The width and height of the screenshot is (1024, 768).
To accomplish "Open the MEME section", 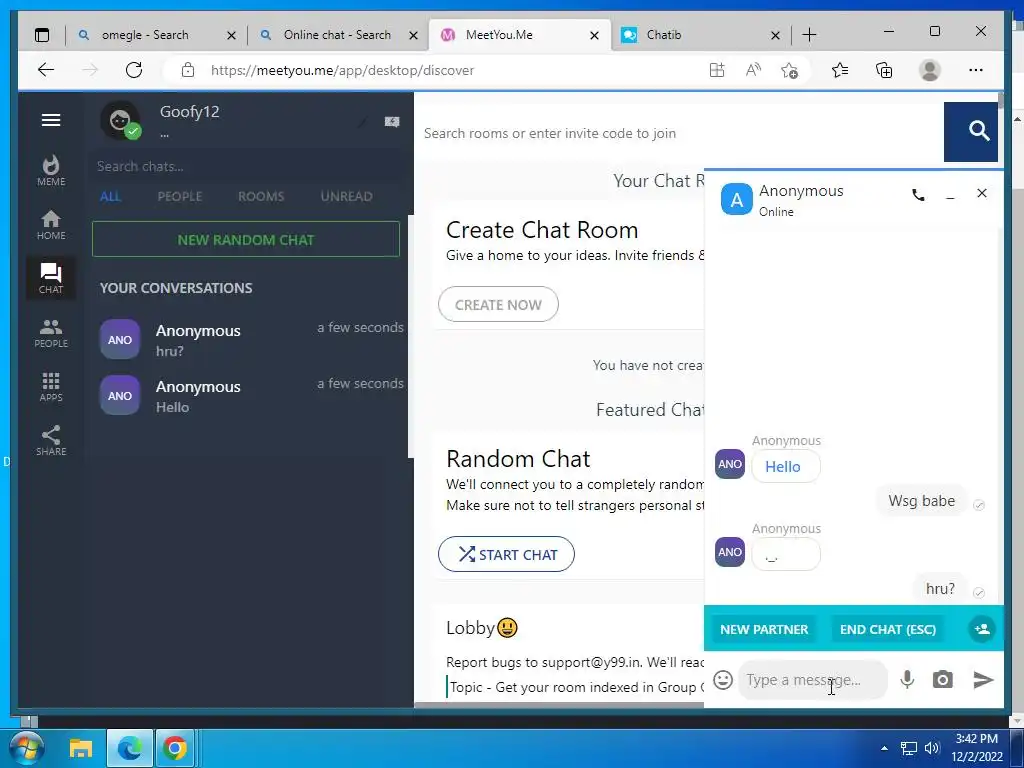I will click(51, 170).
